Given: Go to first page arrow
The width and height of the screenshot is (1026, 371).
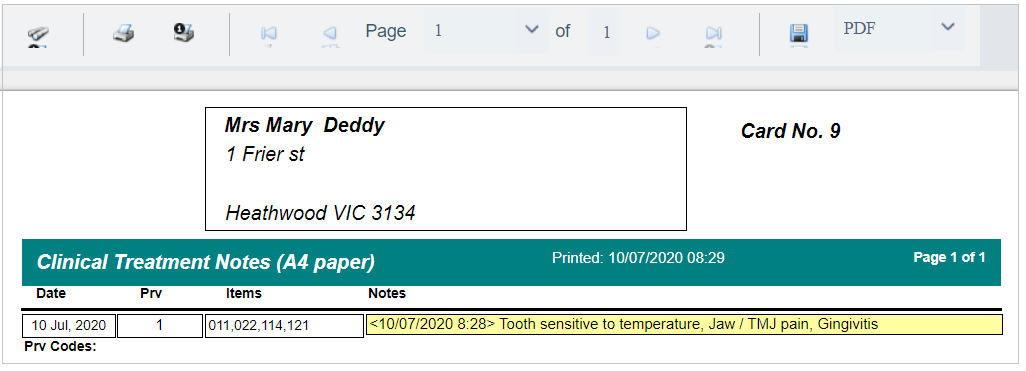Looking at the screenshot, I should (x=268, y=34).
